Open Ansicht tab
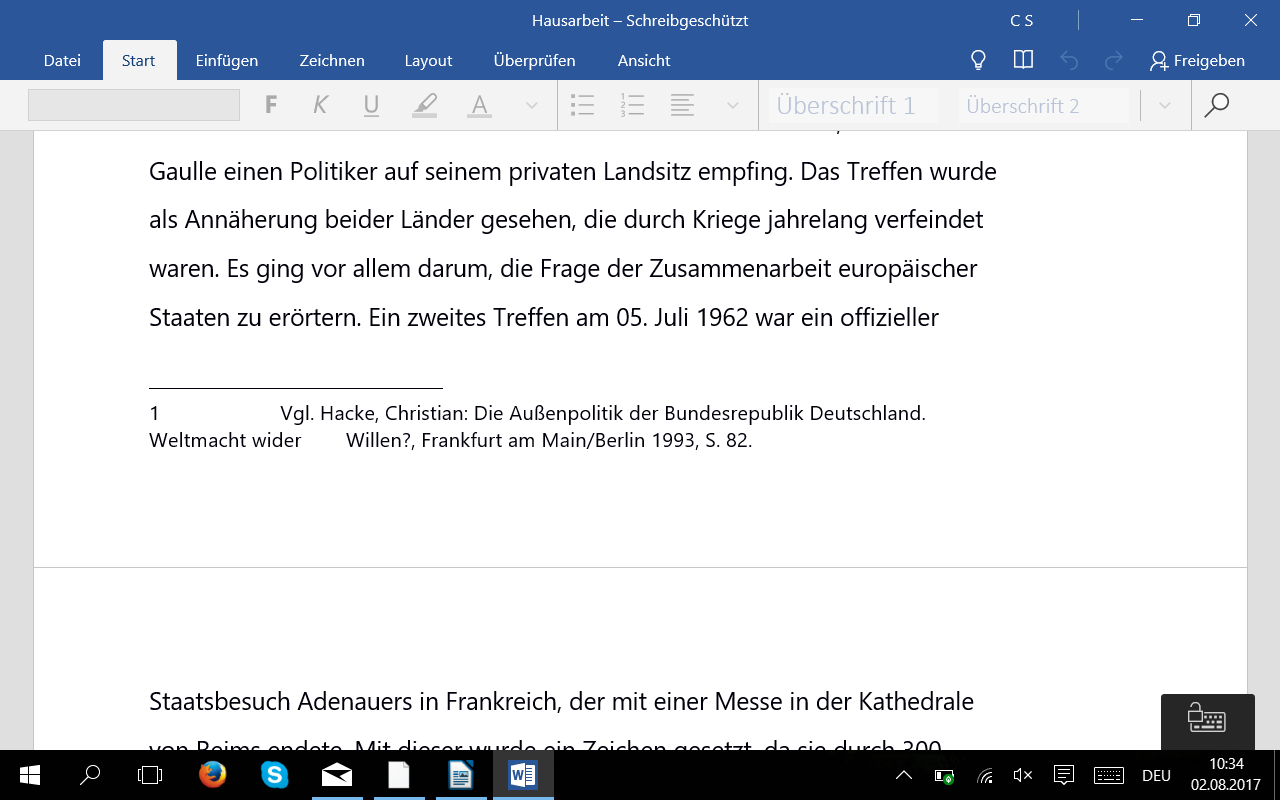This screenshot has height=800, width=1280. [644, 60]
